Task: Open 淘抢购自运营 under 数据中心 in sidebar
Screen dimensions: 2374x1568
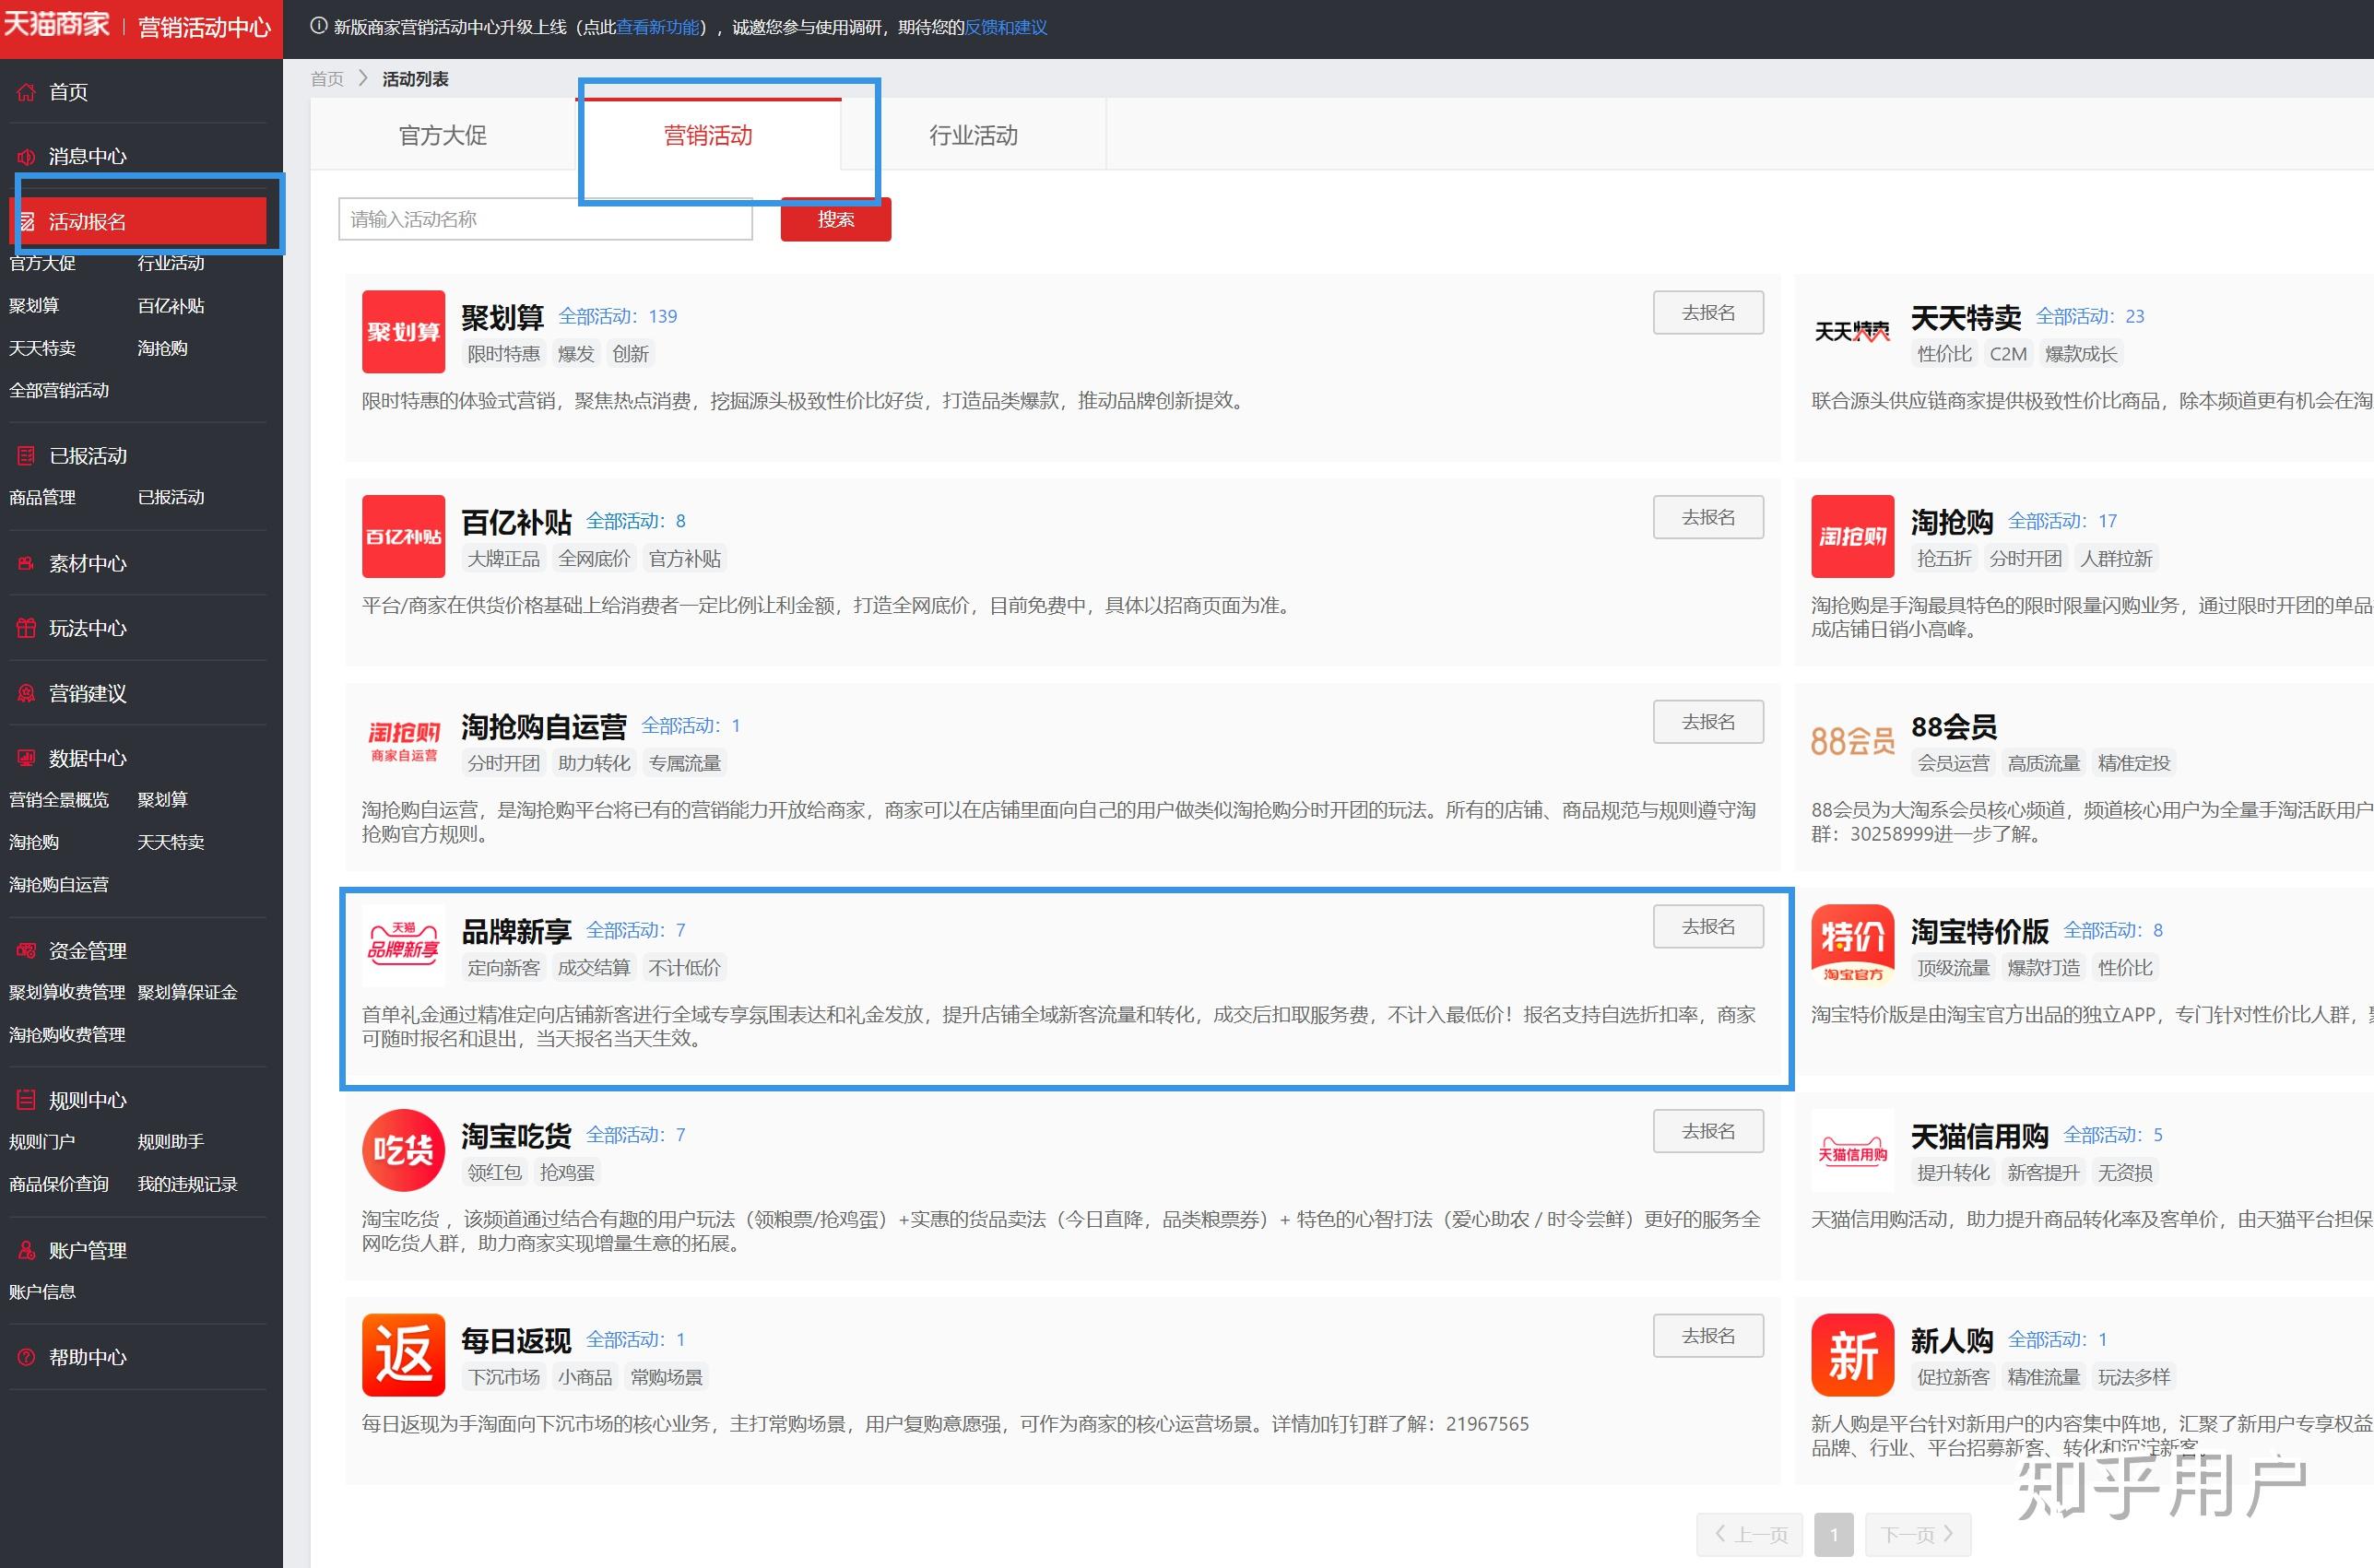Action: [x=59, y=885]
